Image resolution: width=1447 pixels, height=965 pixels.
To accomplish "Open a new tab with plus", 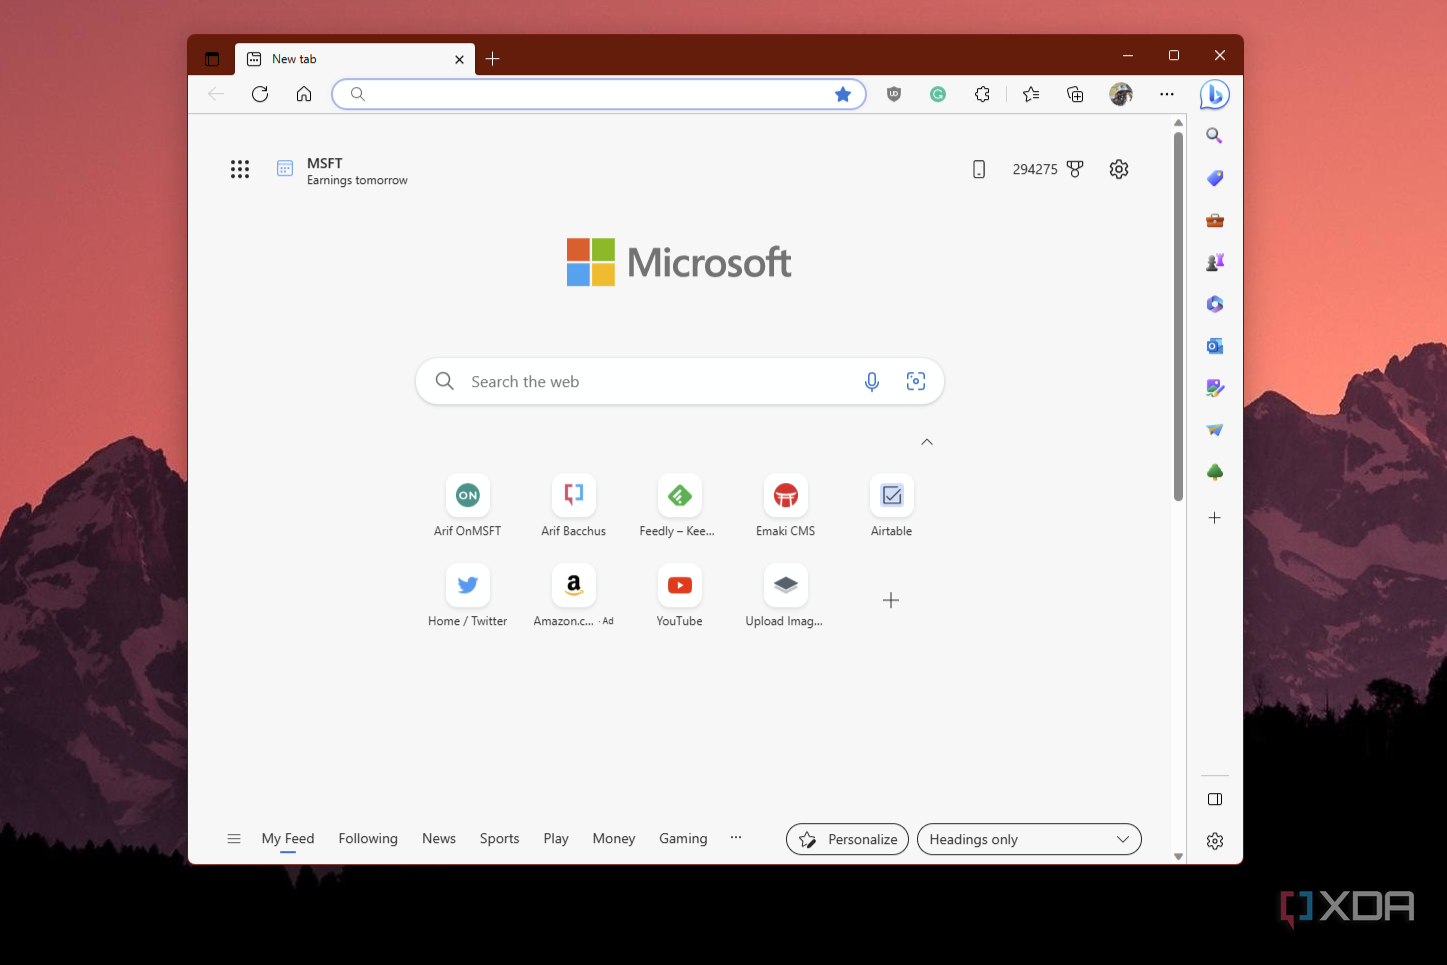I will click(x=492, y=59).
